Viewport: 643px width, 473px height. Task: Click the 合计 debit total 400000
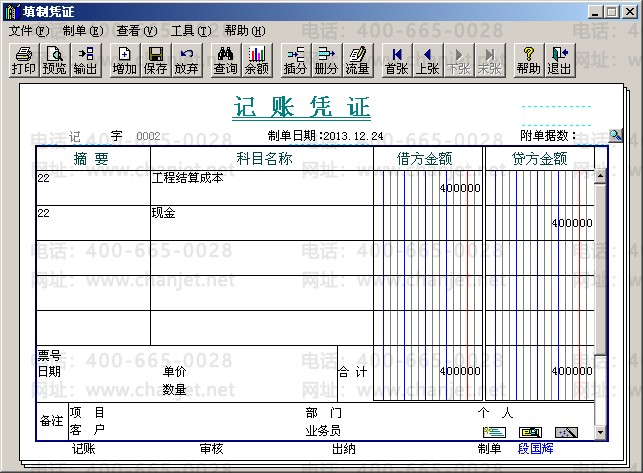pos(460,371)
